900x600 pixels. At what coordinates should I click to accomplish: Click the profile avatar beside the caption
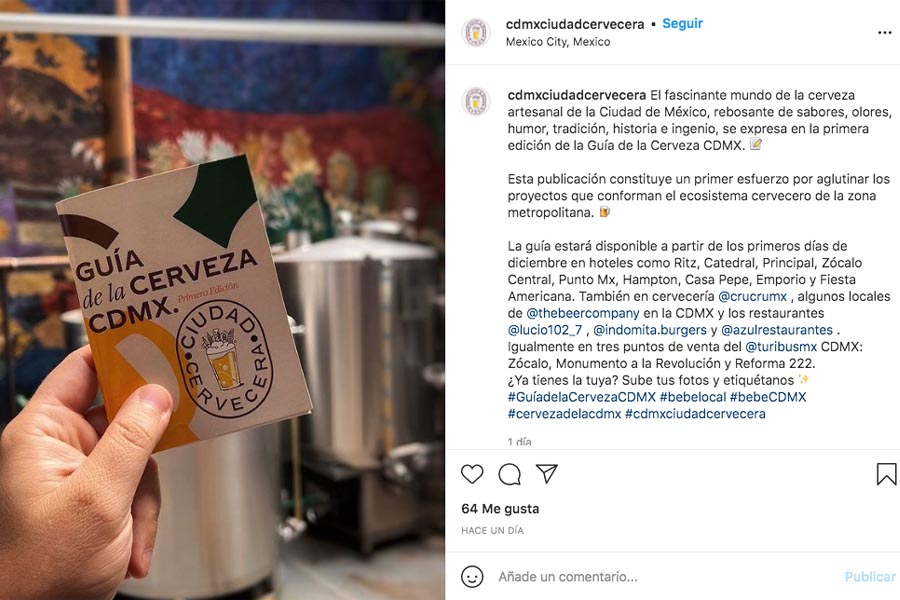[x=476, y=102]
